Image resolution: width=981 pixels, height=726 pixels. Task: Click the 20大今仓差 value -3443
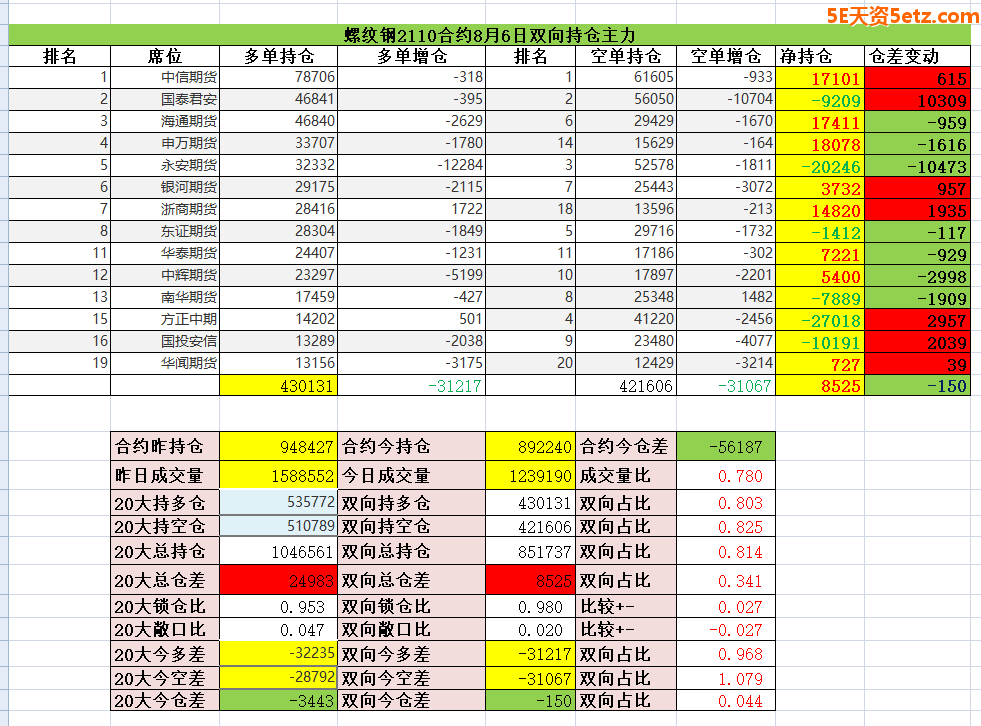278,700
